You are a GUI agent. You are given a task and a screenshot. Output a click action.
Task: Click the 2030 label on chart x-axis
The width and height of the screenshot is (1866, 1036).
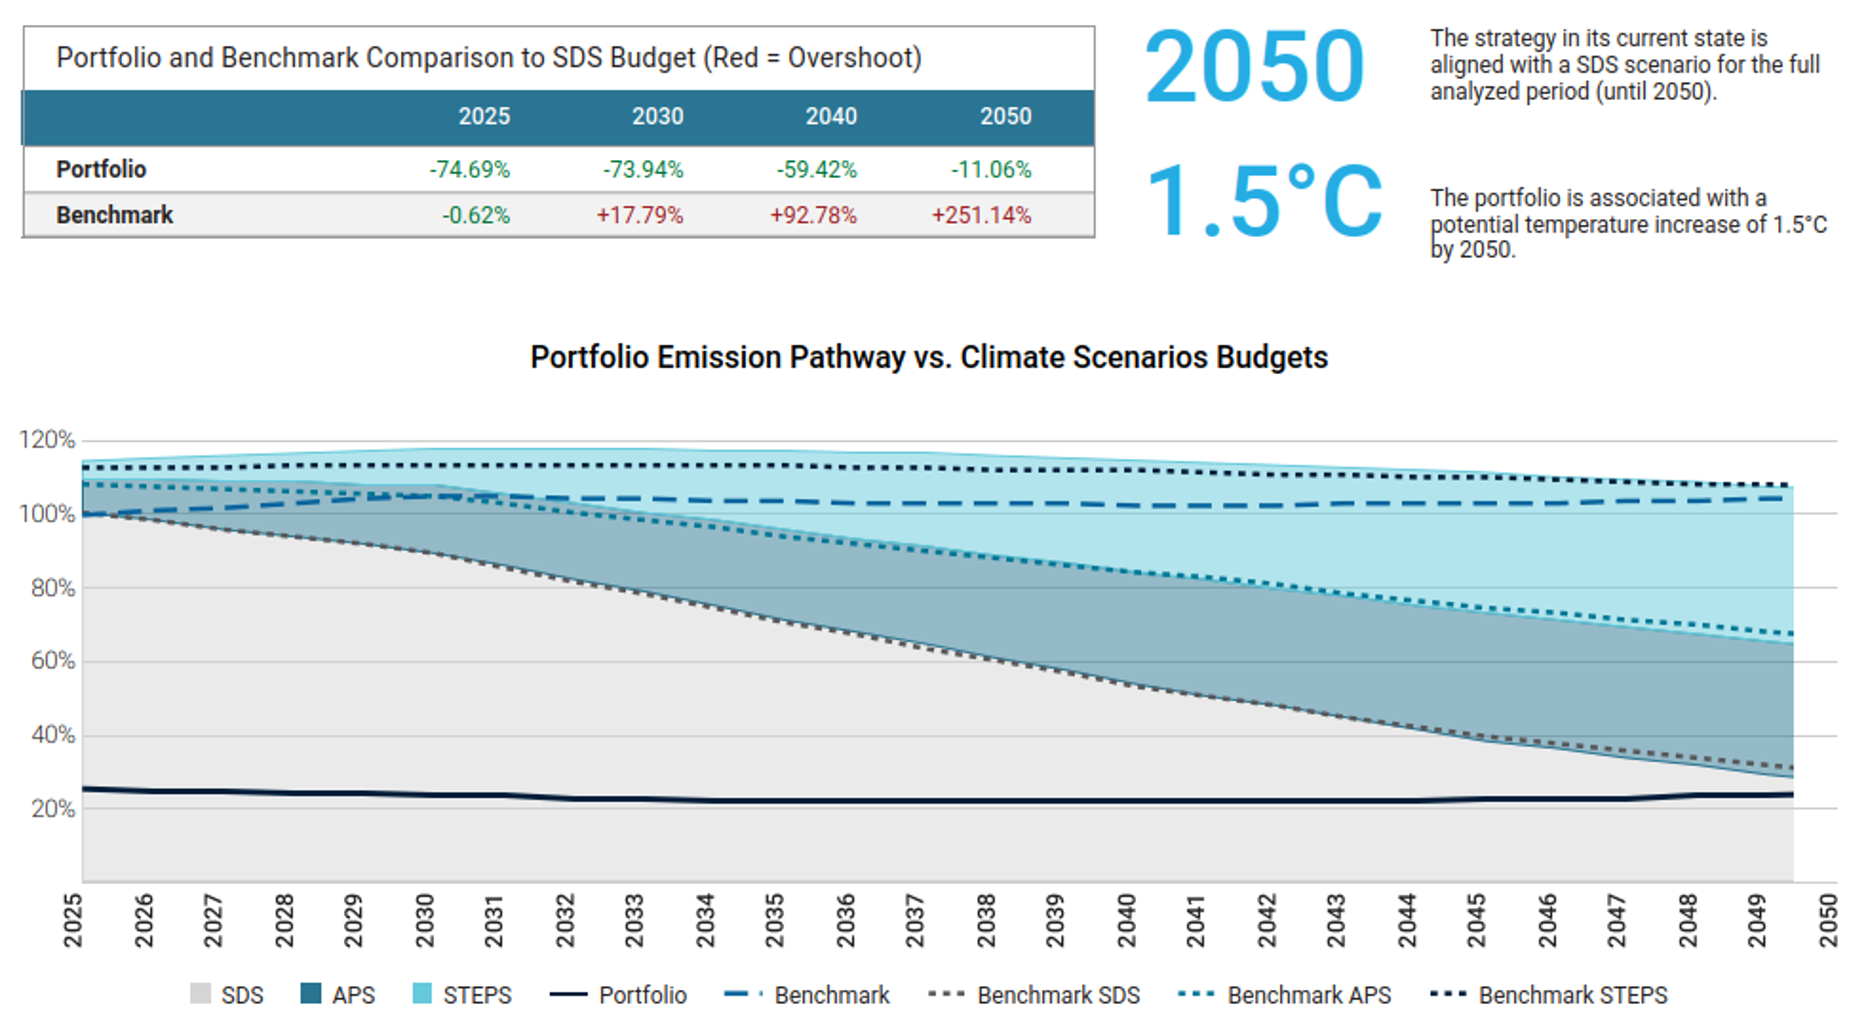point(425,921)
